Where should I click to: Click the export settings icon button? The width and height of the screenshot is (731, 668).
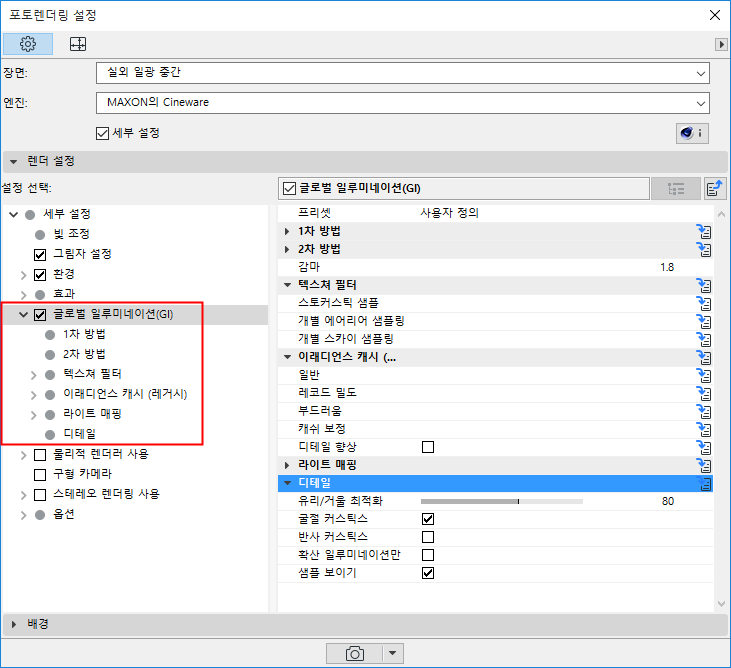[x=715, y=188]
